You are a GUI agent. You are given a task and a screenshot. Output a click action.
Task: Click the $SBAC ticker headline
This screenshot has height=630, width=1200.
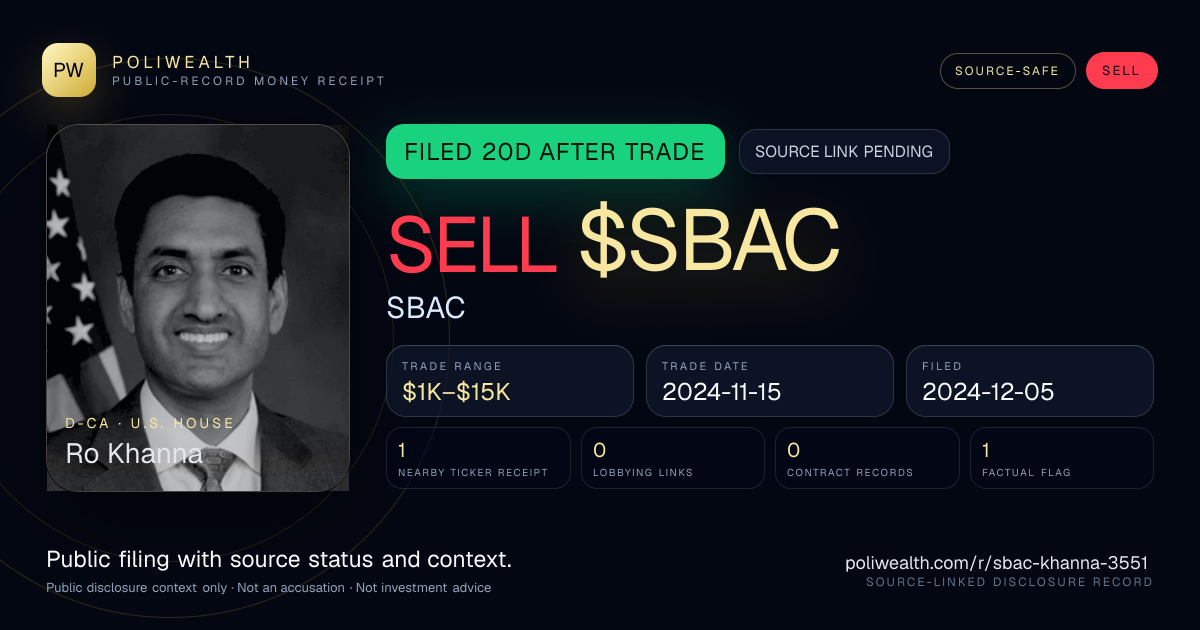coord(709,242)
